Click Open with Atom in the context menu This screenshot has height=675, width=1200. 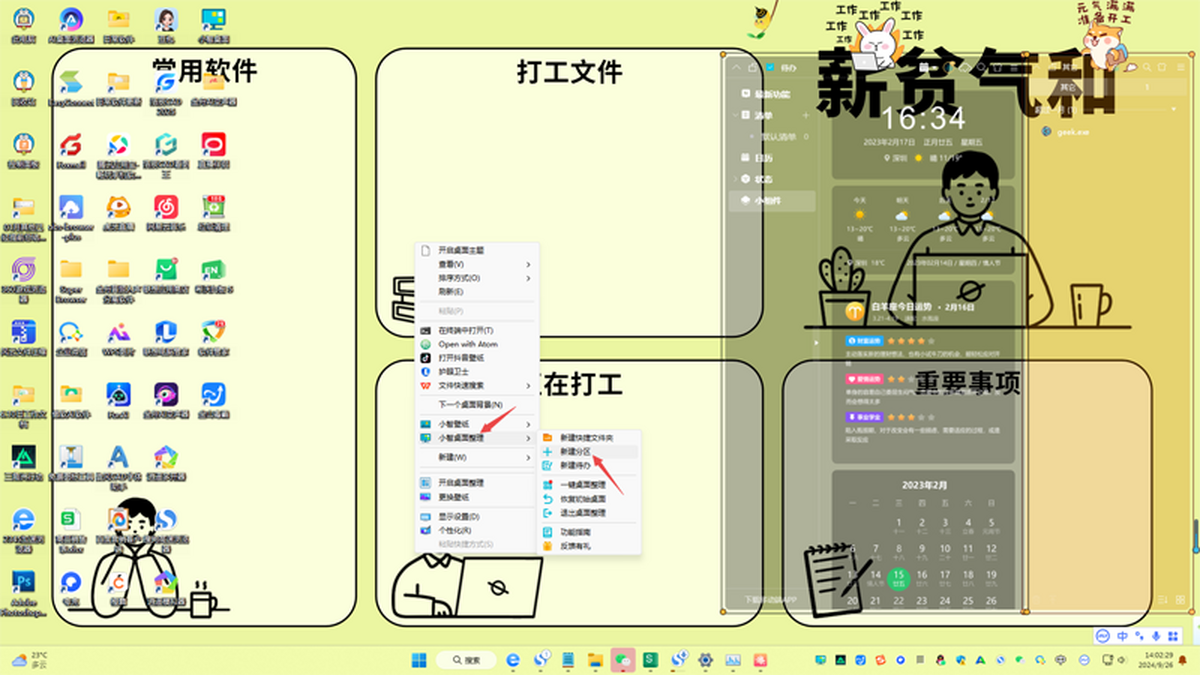477,344
